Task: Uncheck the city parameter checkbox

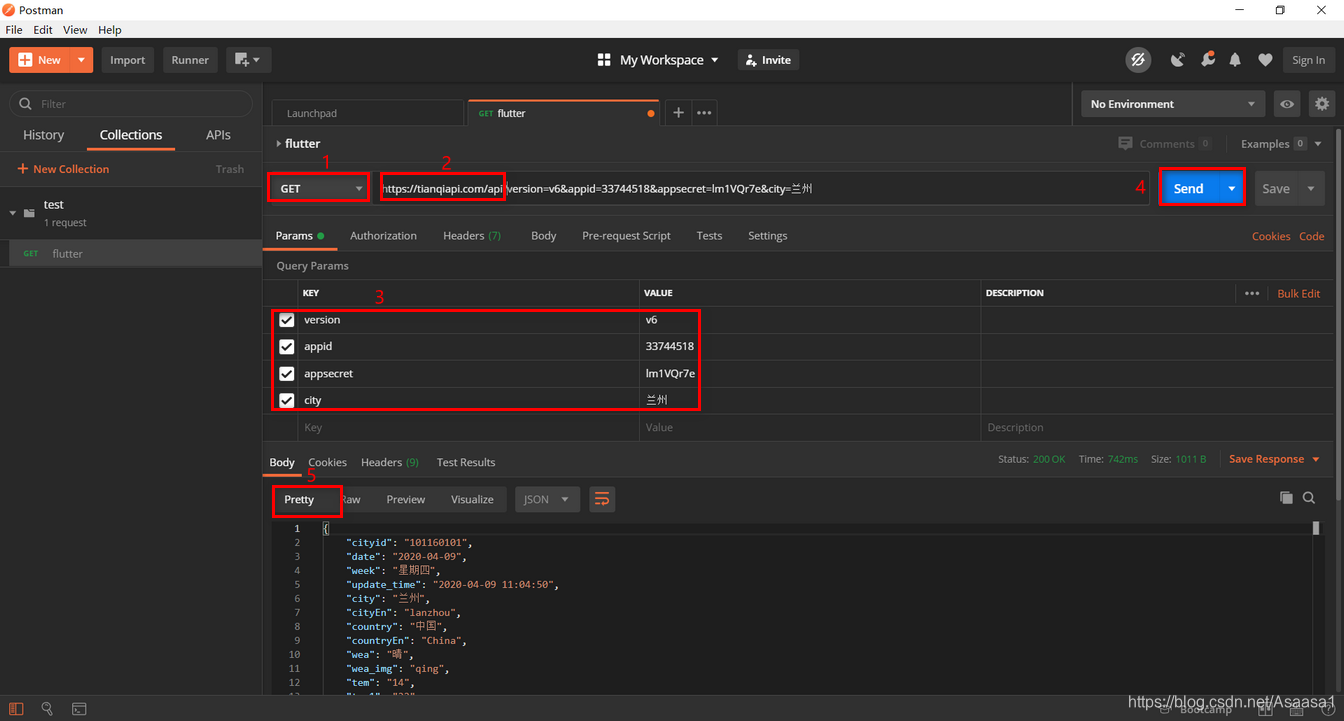Action: tap(287, 400)
